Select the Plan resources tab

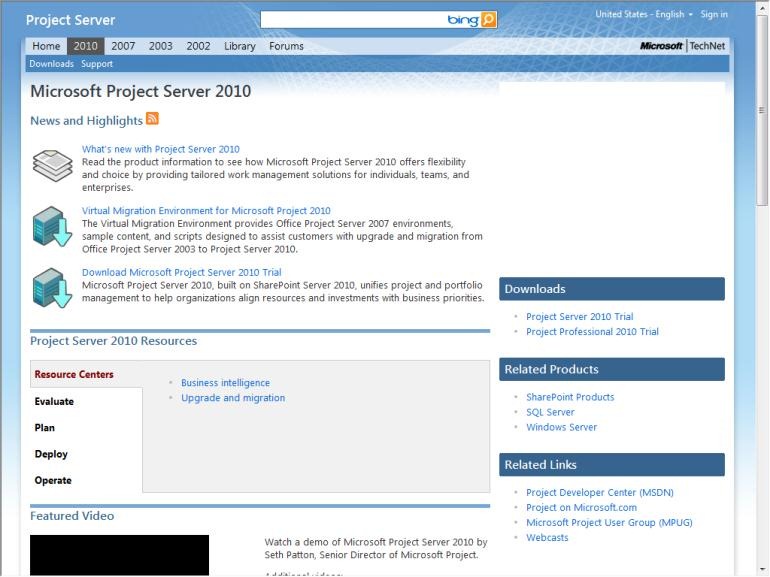click(45, 428)
